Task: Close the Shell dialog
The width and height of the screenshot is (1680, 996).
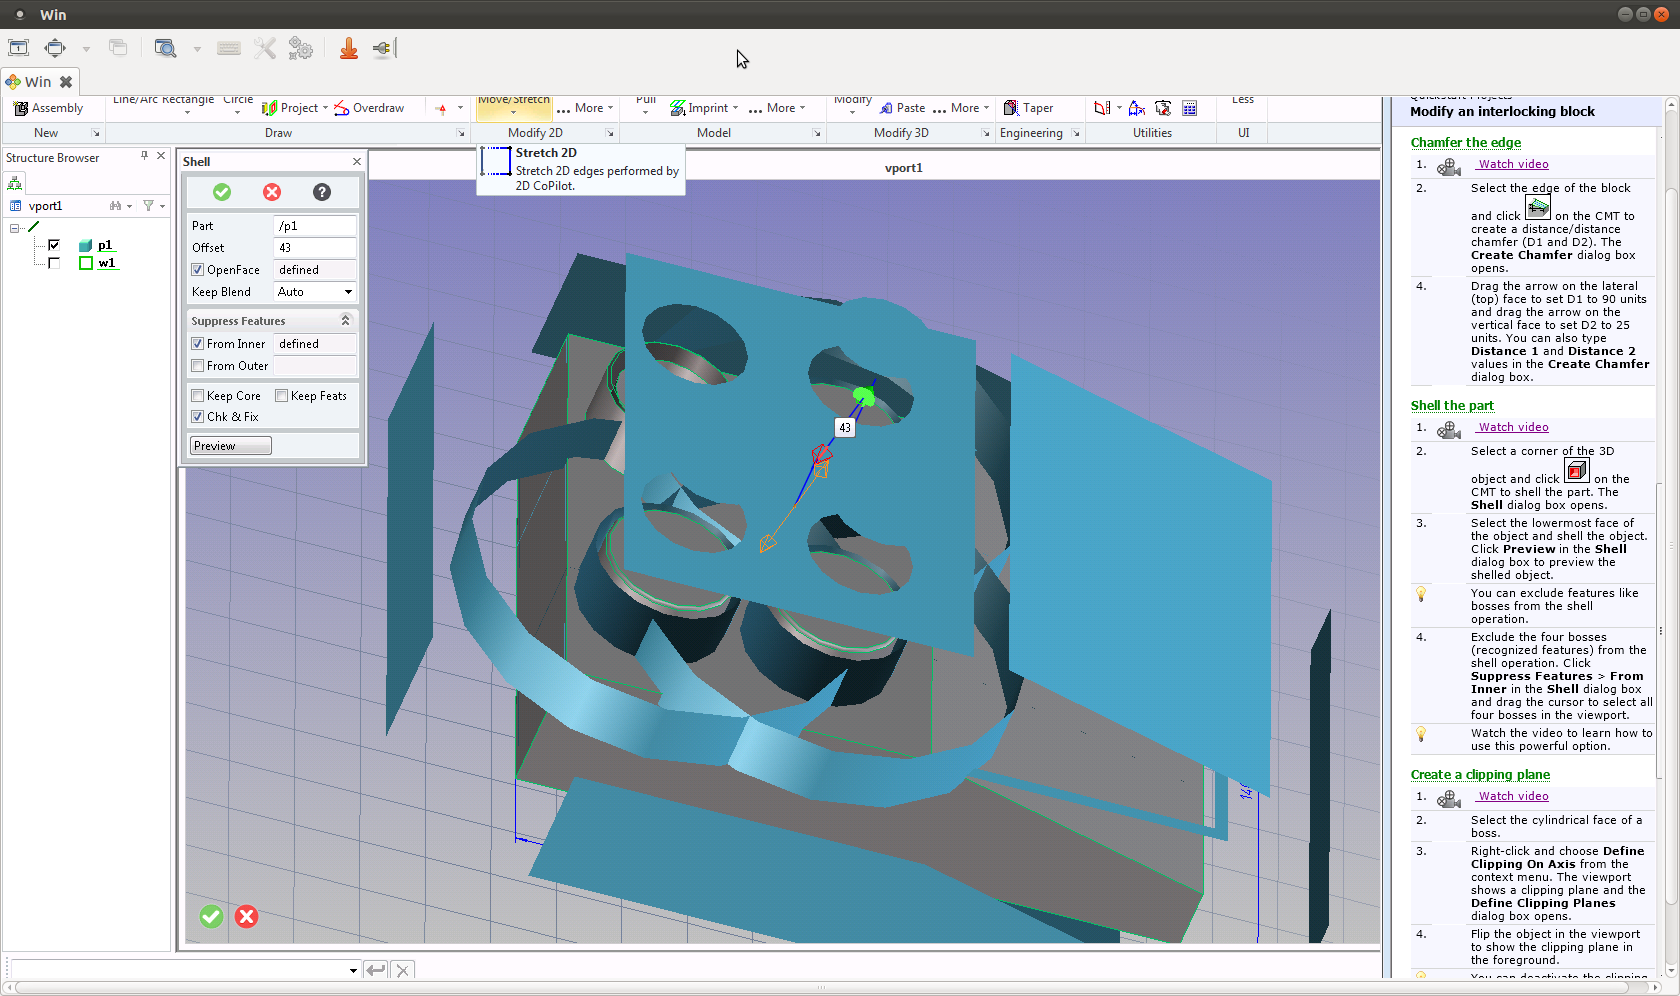Action: pyautogui.click(x=357, y=161)
